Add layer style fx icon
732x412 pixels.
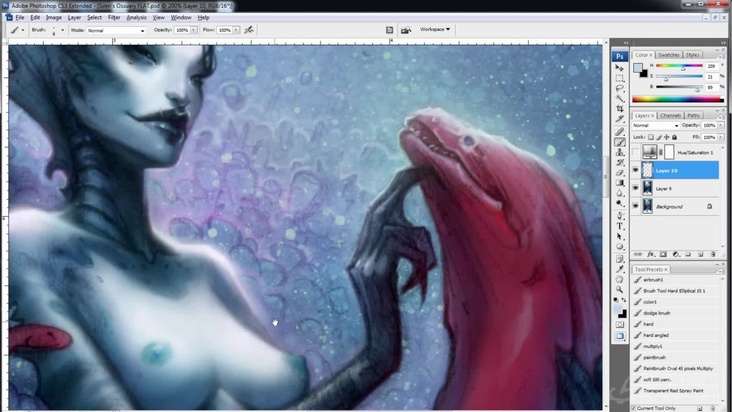[x=651, y=254]
